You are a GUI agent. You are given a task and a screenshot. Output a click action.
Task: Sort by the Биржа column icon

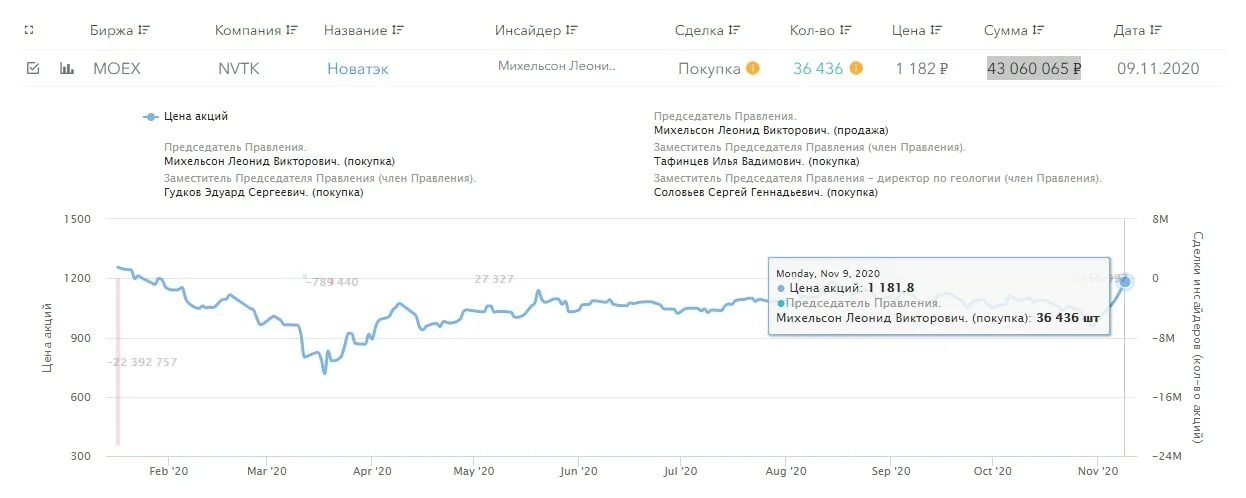click(x=144, y=30)
